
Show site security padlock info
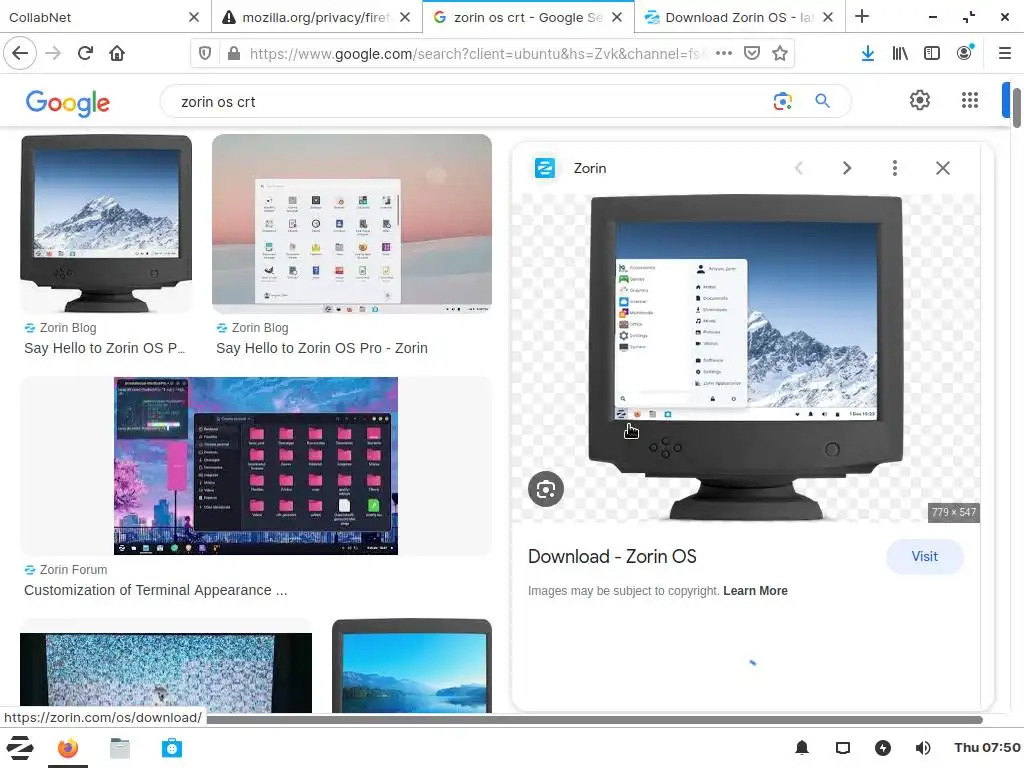[x=233, y=54]
